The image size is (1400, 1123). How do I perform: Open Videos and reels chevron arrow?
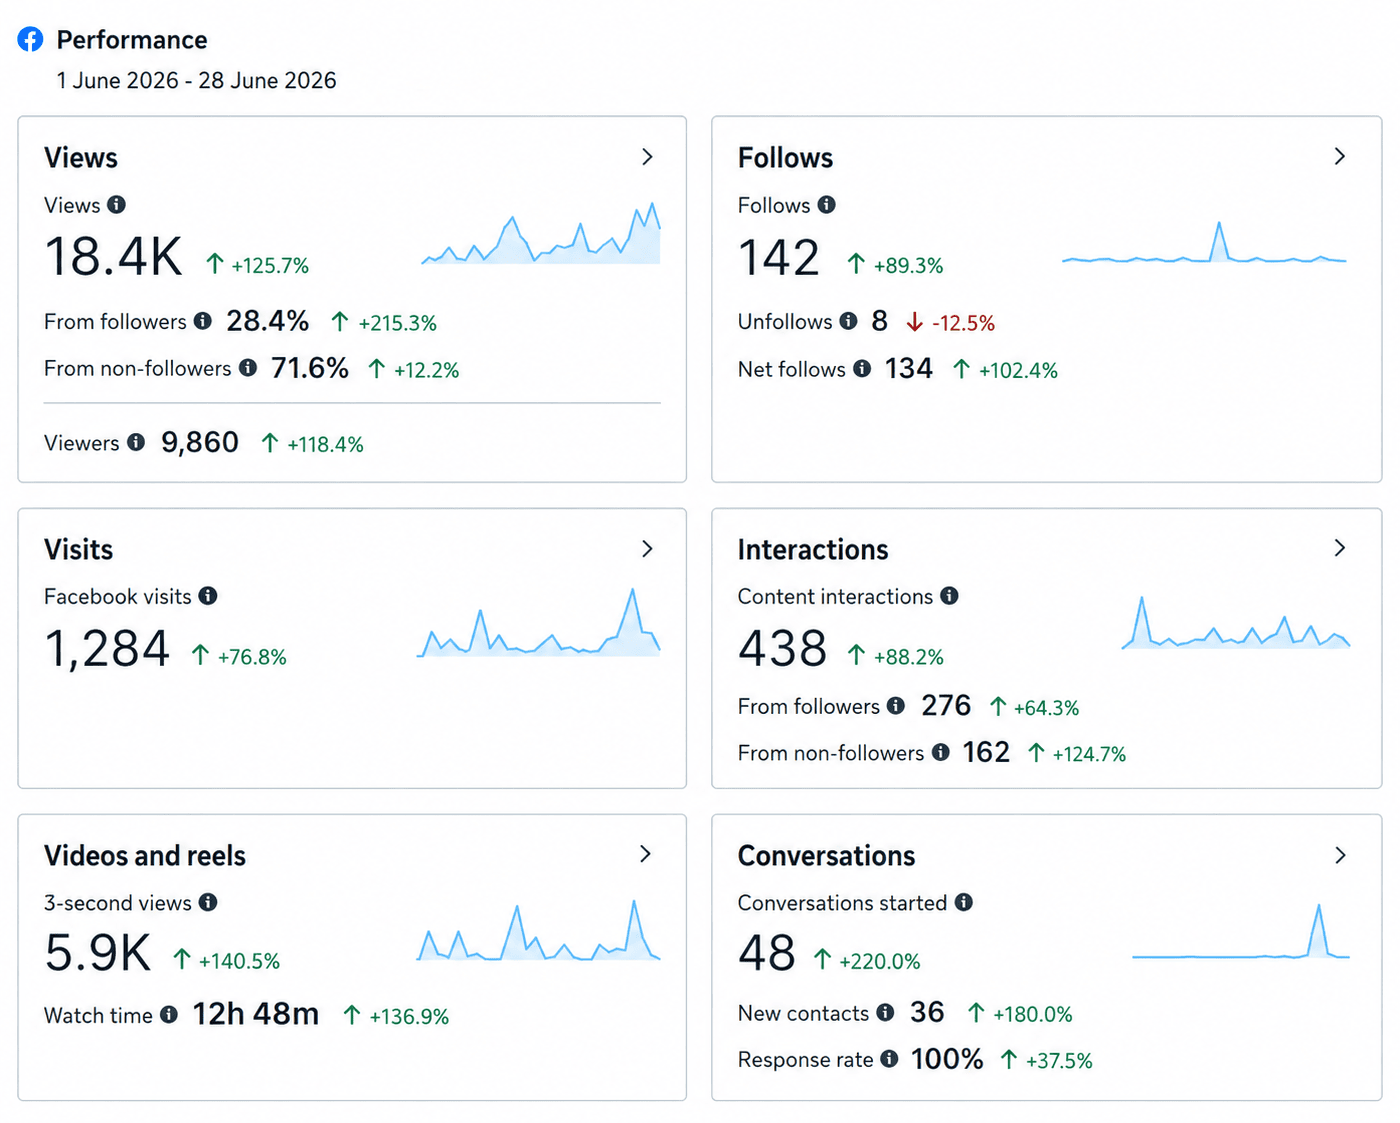click(x=646, y=854)
